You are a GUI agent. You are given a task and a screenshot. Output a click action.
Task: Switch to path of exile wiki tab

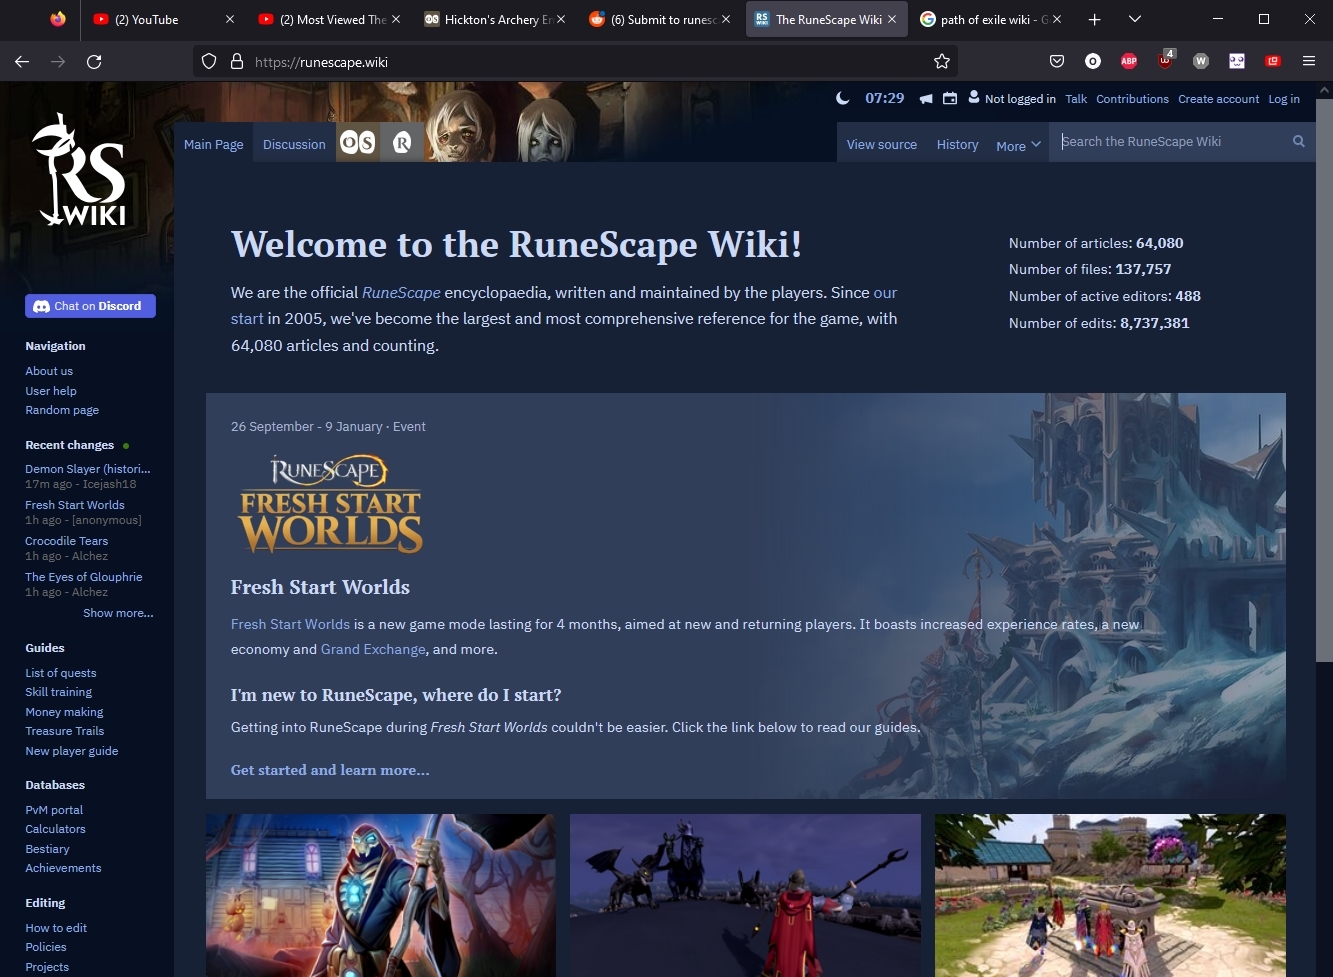[993, 19]
